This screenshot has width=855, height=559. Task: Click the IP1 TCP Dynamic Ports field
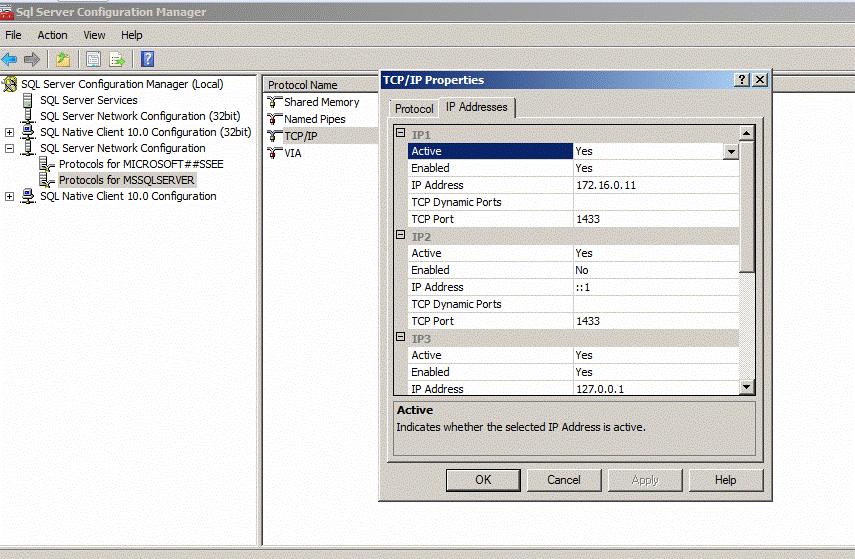tap(656, 202)
